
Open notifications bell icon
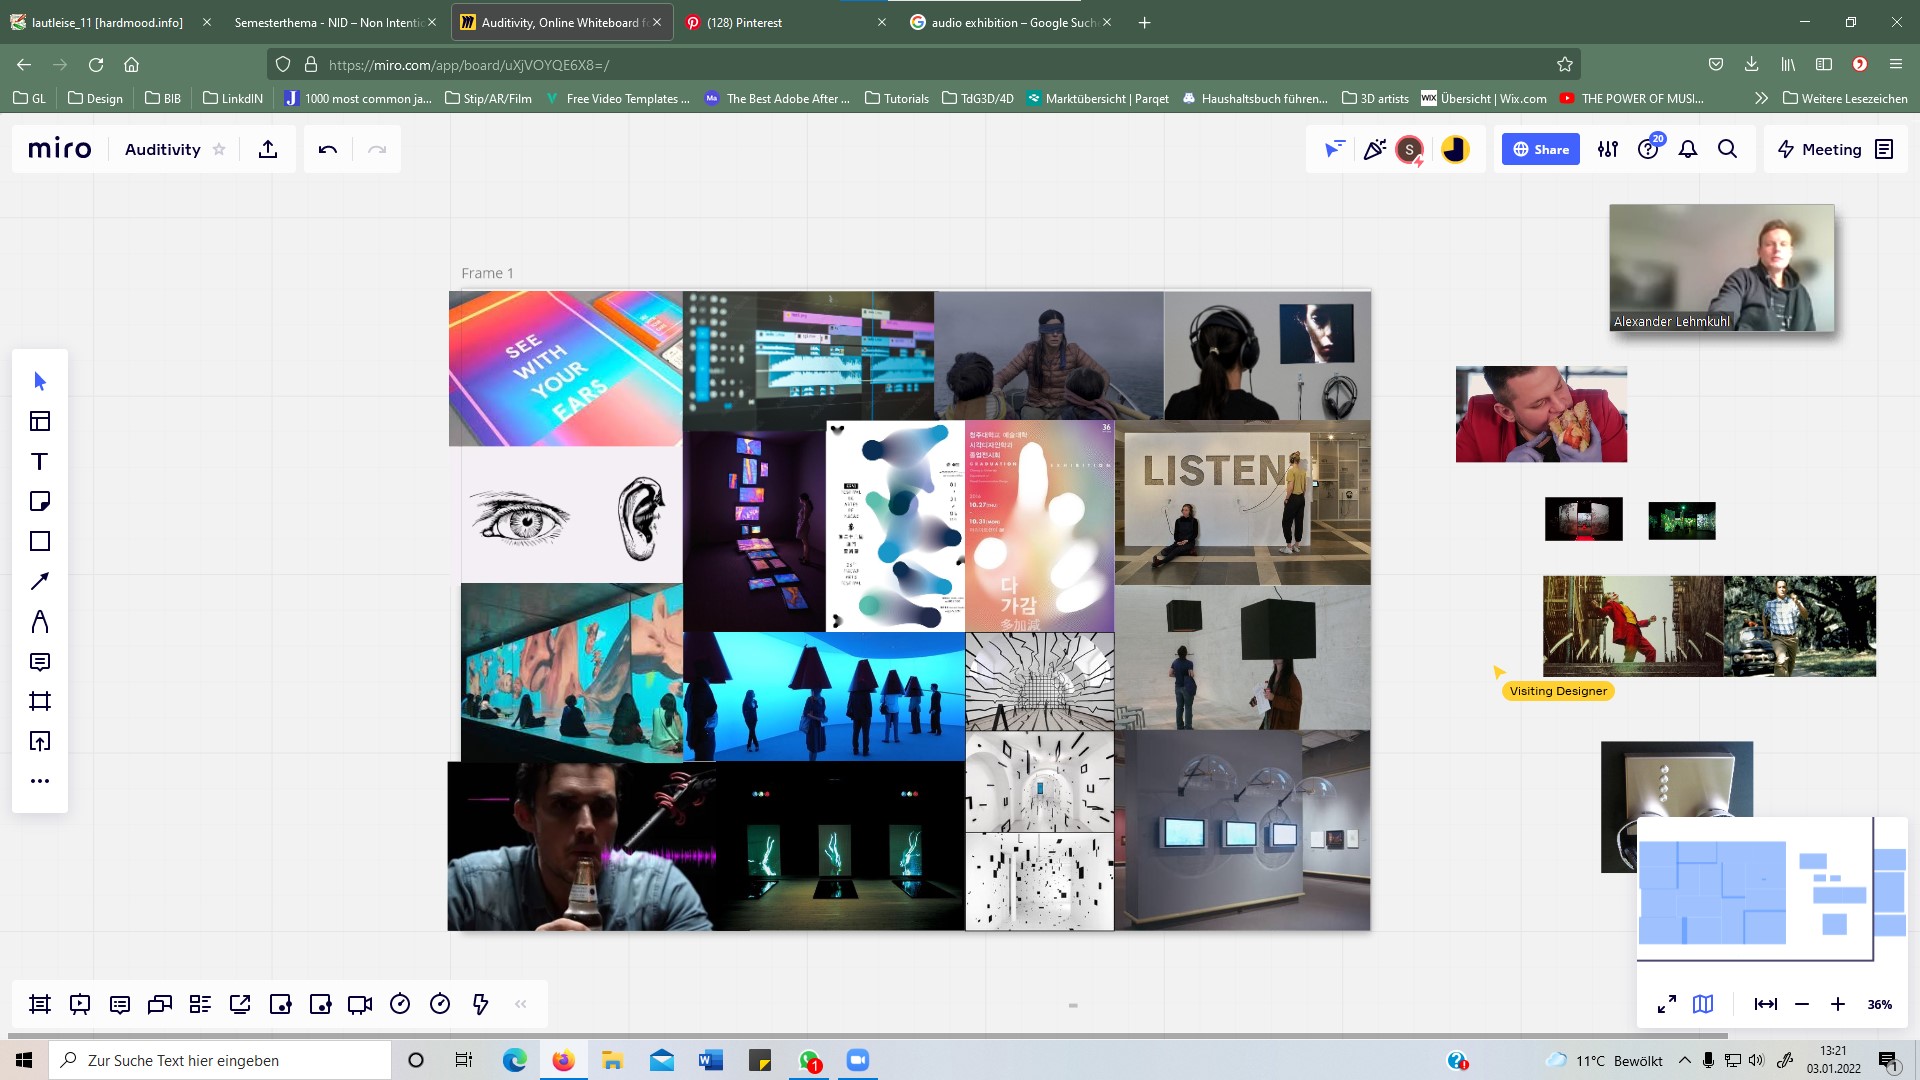pos(1688,149)
